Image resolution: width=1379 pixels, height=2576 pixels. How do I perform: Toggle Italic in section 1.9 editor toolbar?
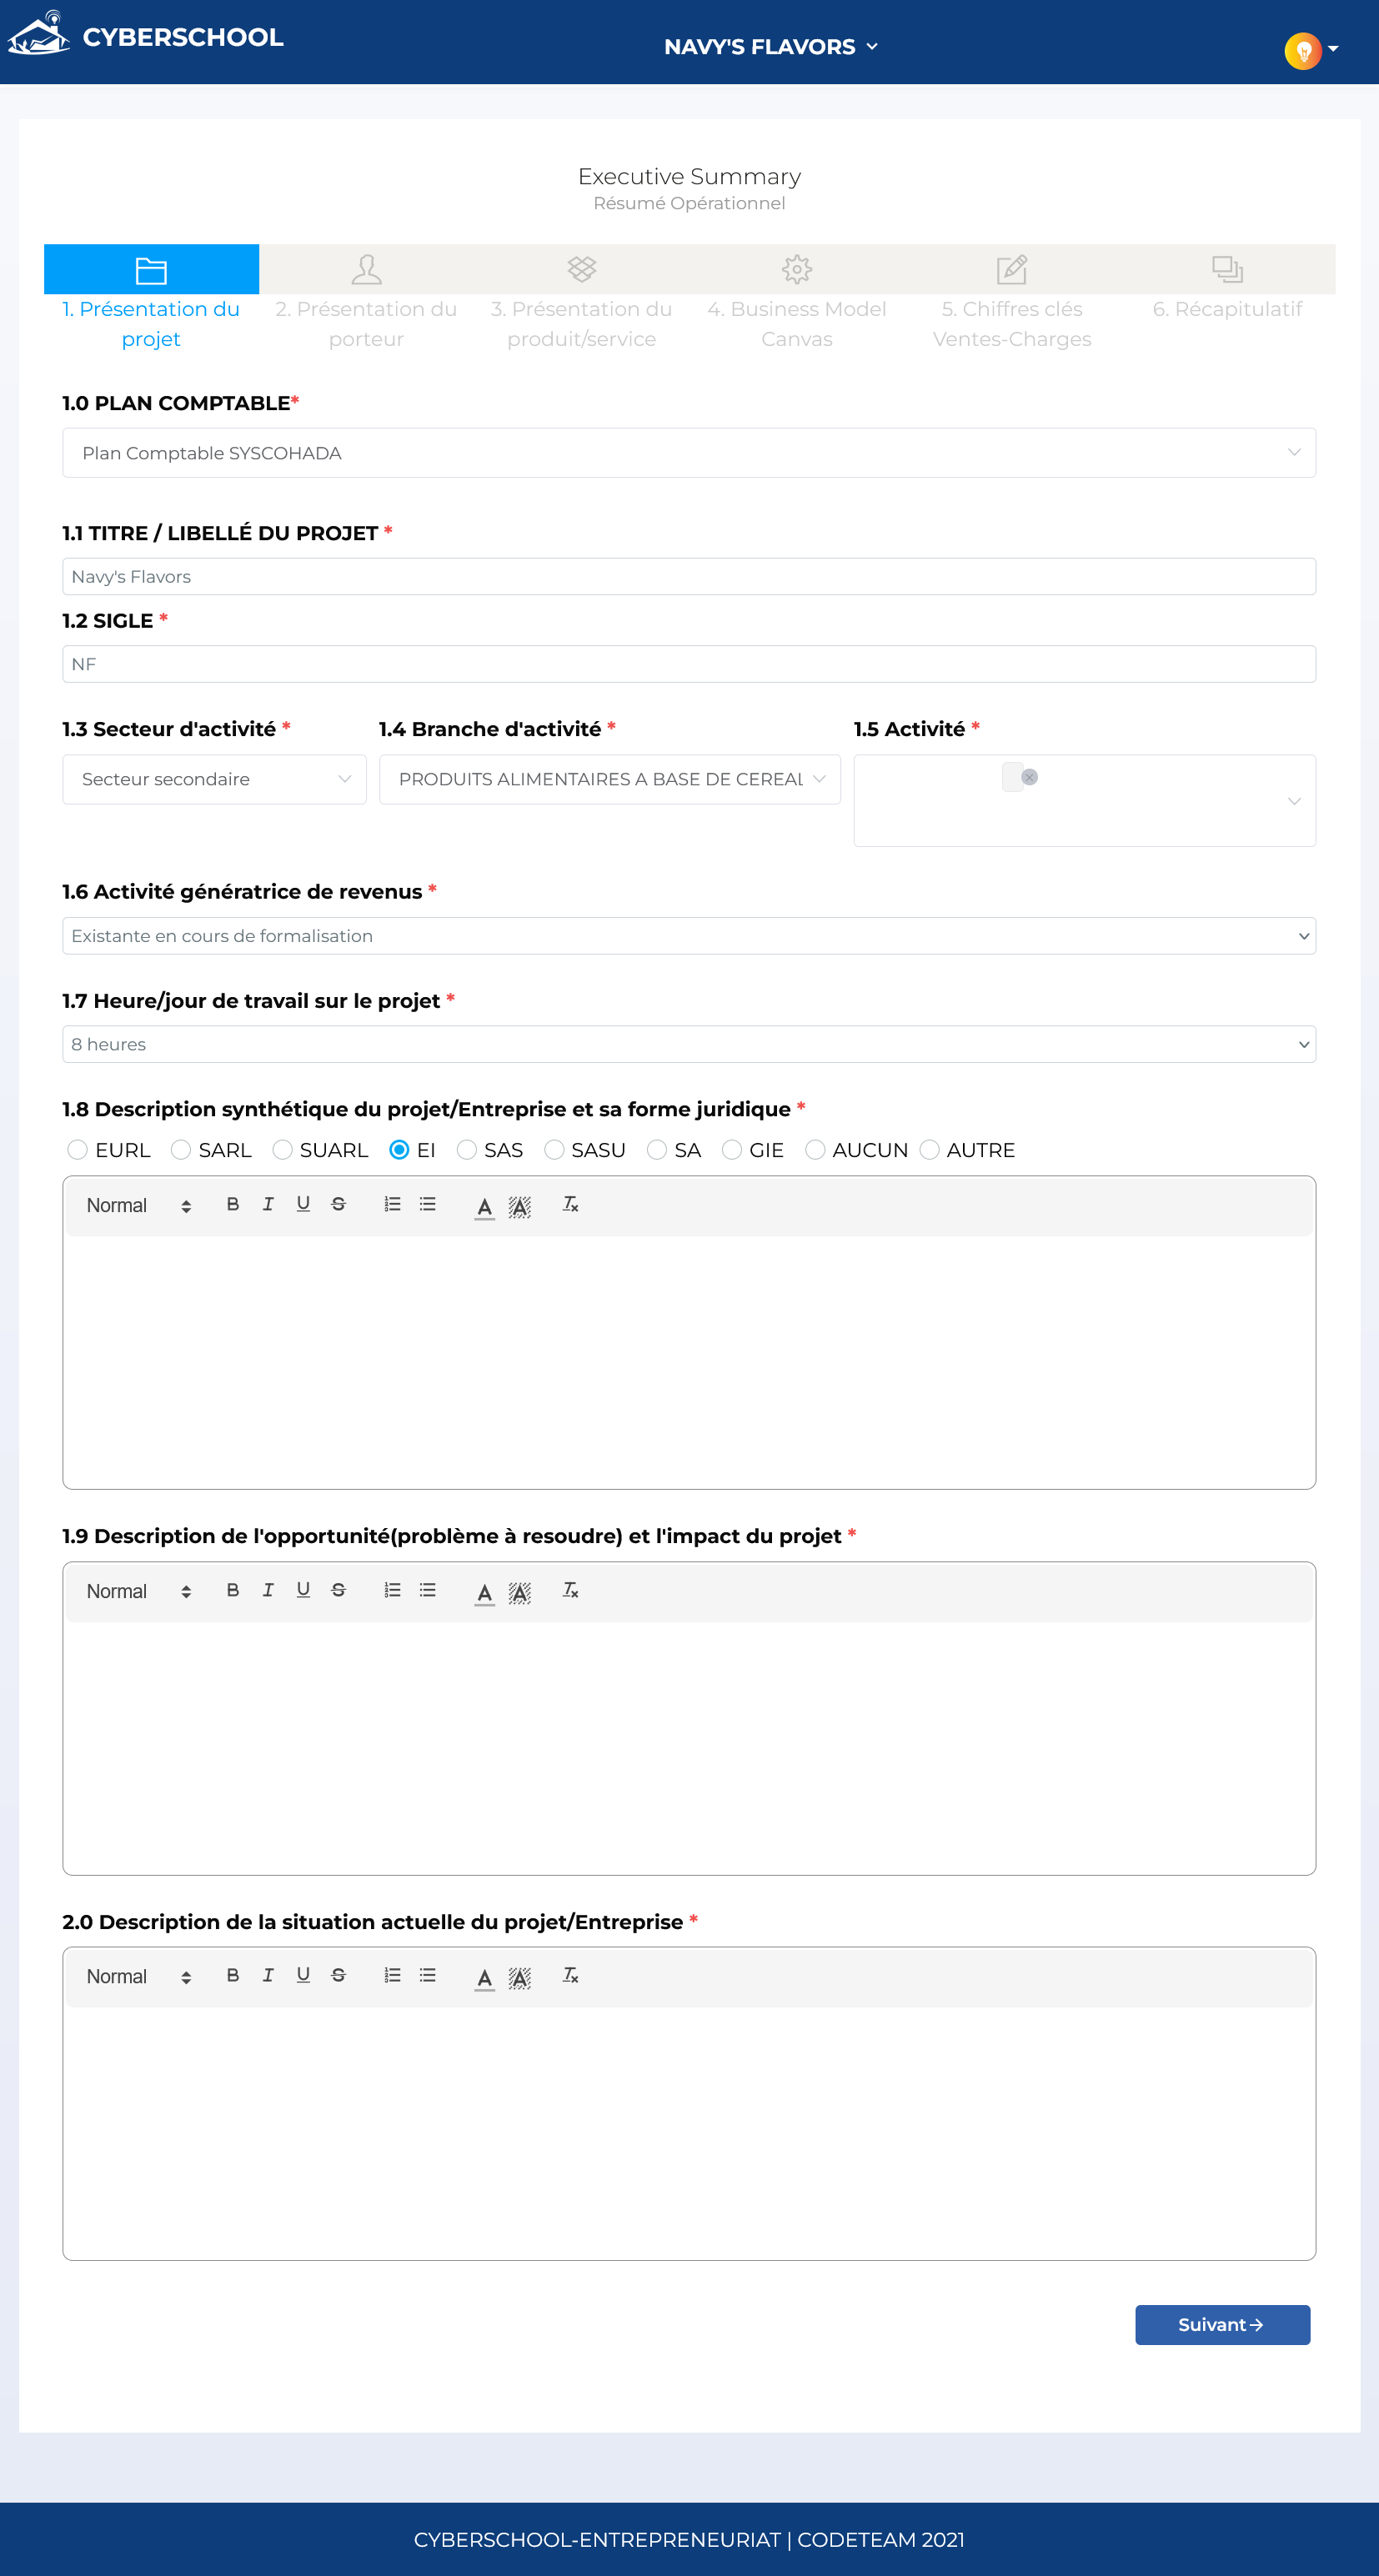(x=268, y=1590)
